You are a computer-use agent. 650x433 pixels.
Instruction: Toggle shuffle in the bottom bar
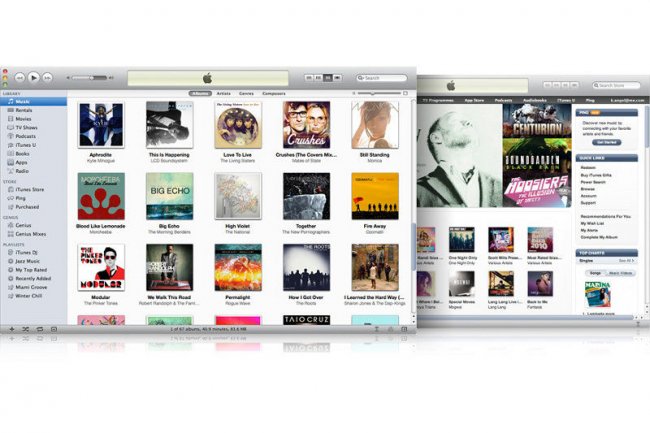[25, 328]
